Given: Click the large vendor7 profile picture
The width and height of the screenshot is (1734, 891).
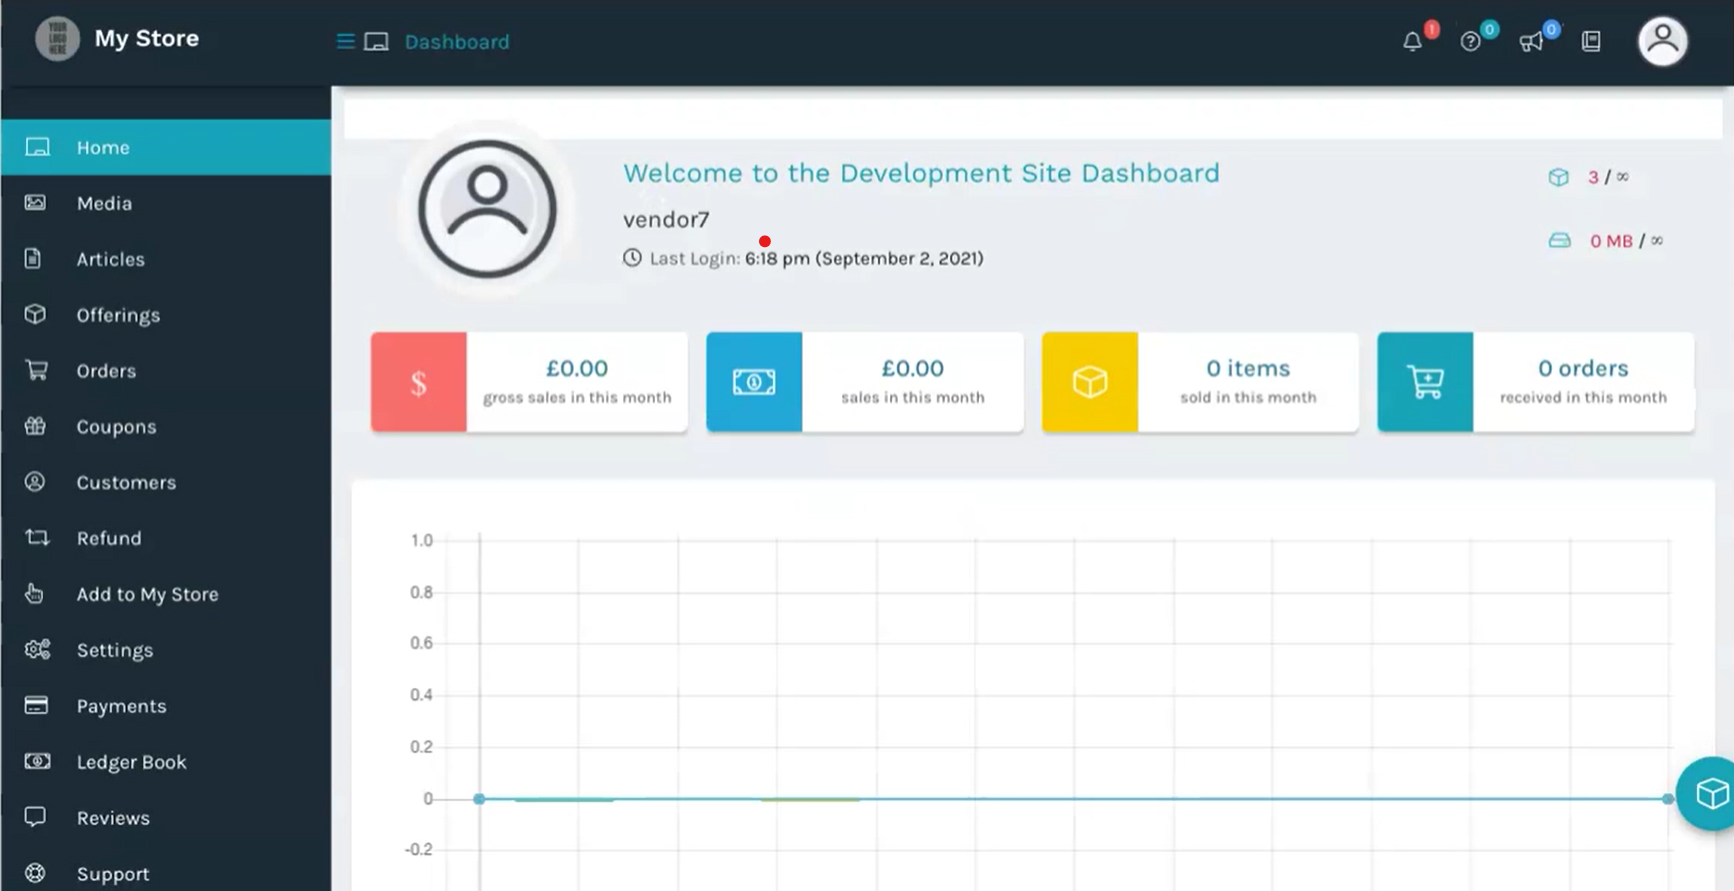Looking at the screenshot, I should click(x=487, y=209).
